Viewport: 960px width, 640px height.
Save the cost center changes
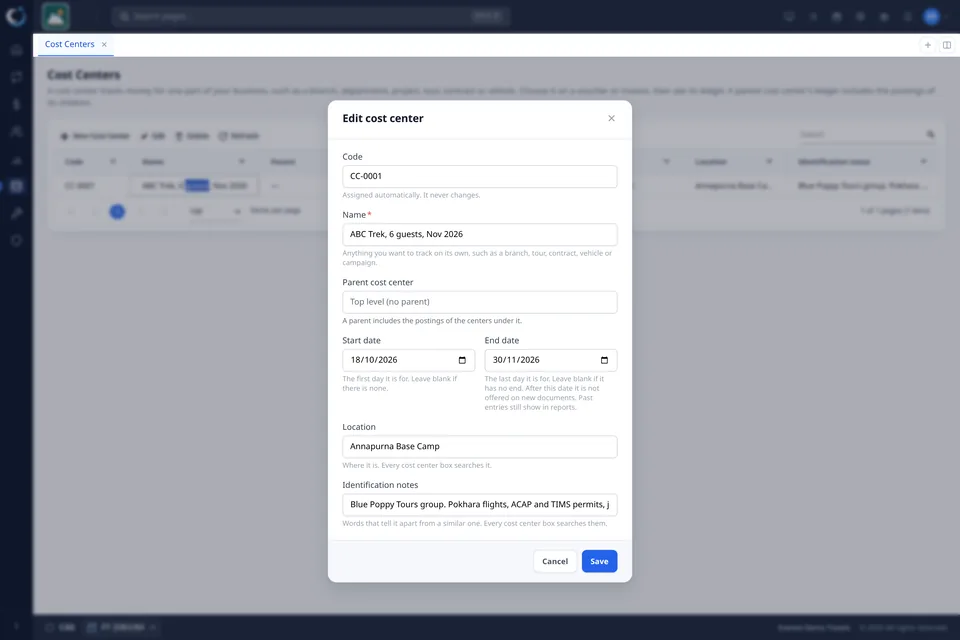599,561
